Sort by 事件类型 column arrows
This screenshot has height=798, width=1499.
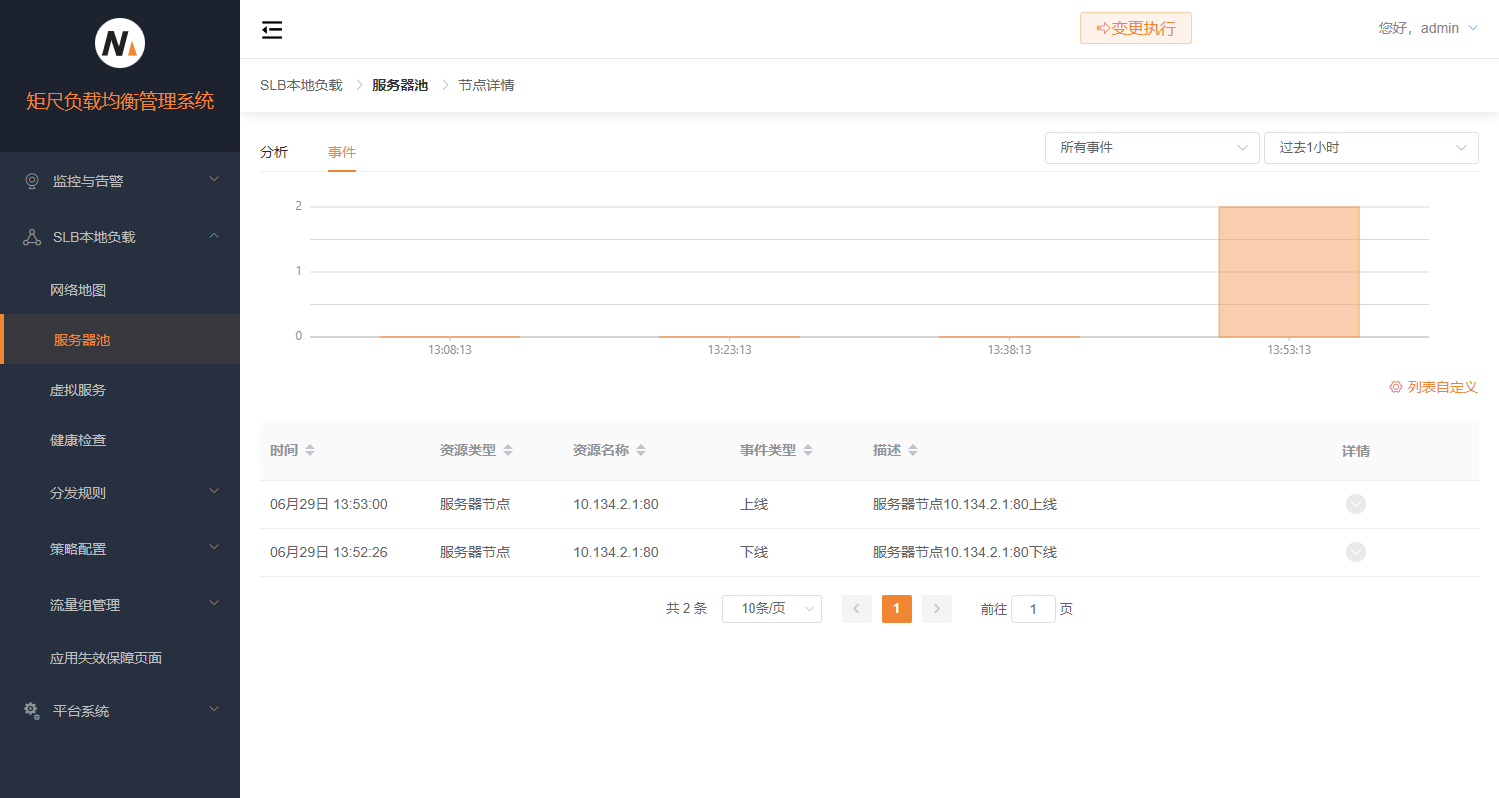808,451
